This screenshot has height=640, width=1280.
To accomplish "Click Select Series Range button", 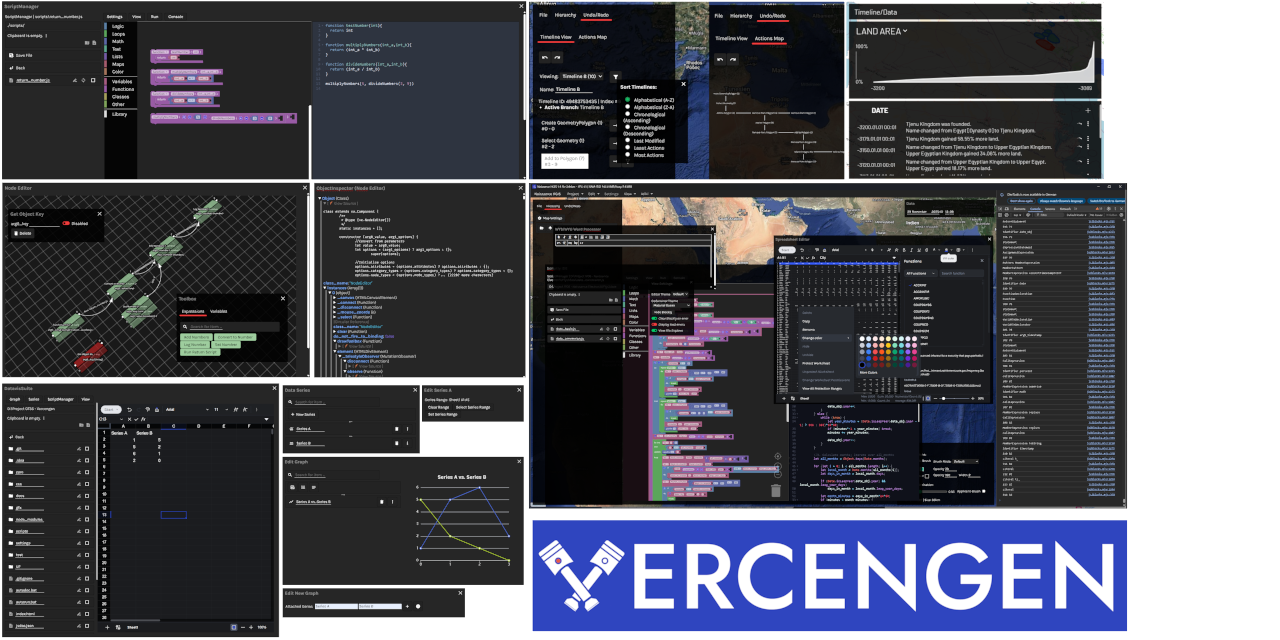I will [x=473, y=407].
